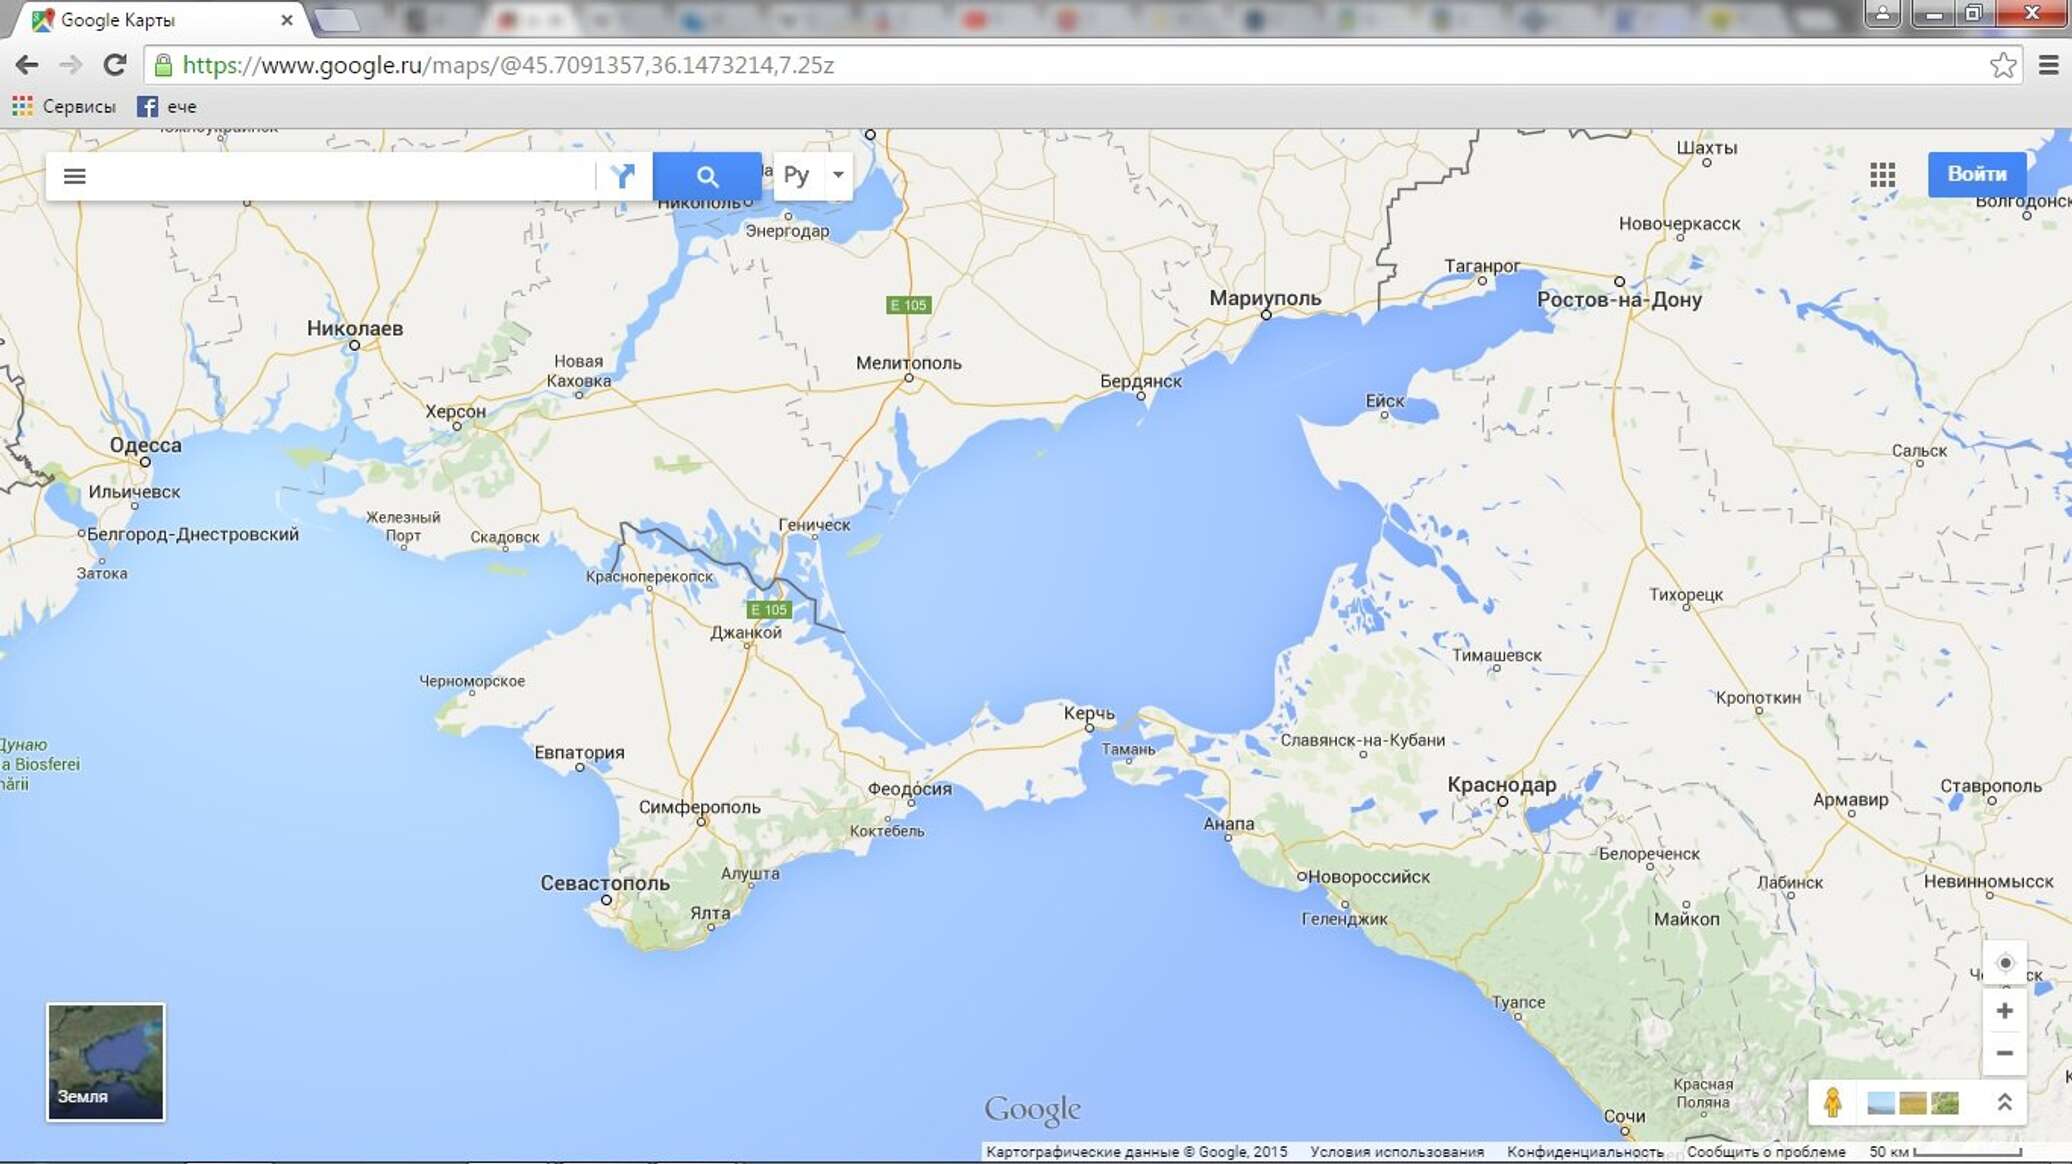Show my location on the map
Viewport: 2072px width, 1164px height.
pyautogui.click(x=2005, y=963)
